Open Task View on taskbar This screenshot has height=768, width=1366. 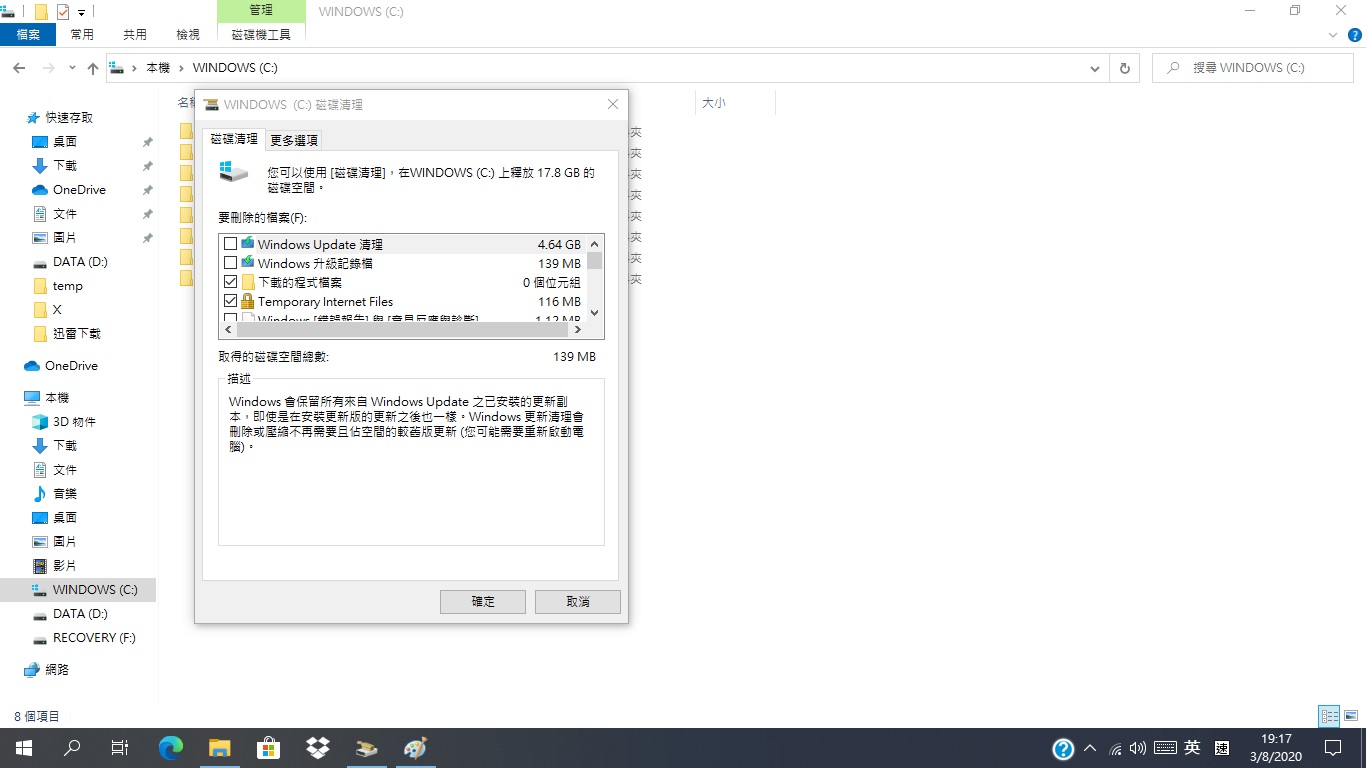[x=120, y=748]
